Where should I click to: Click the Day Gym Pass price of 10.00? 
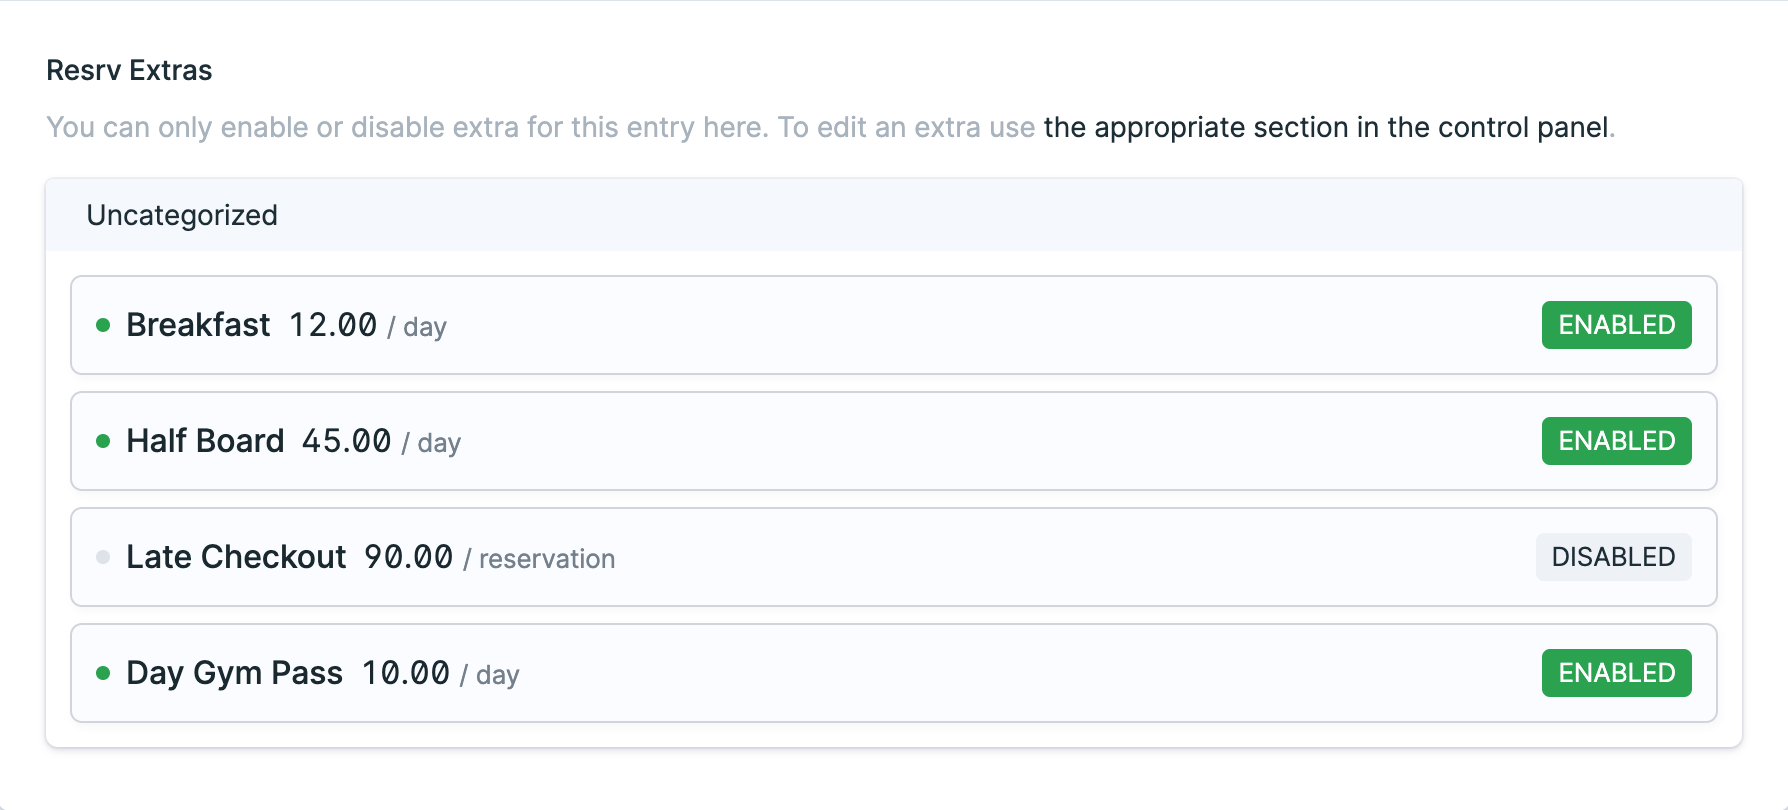405,673
